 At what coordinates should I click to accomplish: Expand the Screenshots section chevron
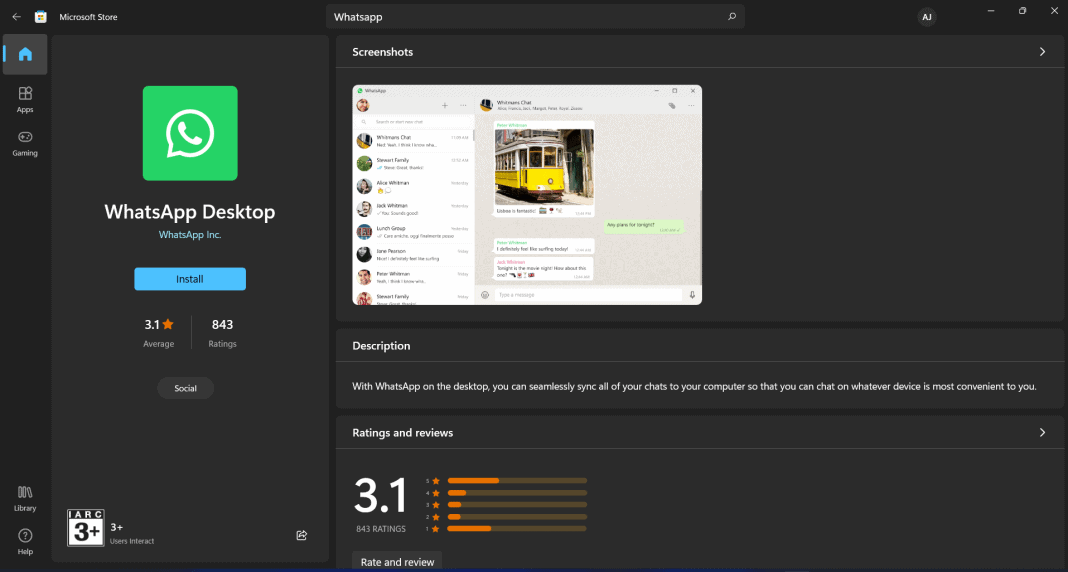click(x=1042, y=52)
